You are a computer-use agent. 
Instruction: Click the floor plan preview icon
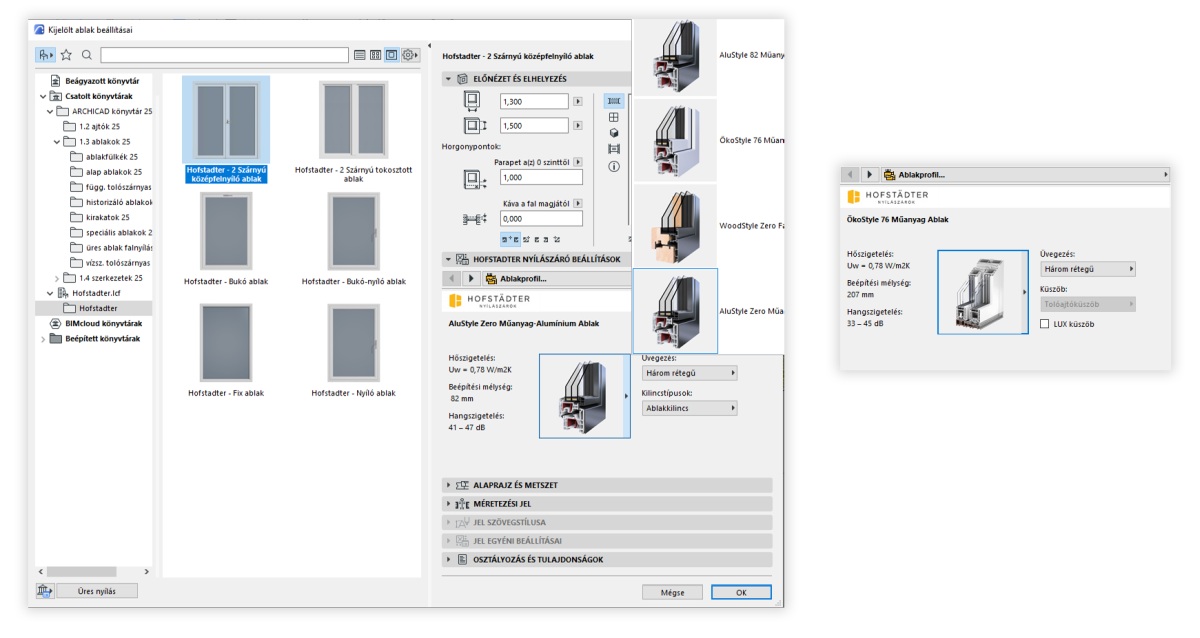pos(614,101)
